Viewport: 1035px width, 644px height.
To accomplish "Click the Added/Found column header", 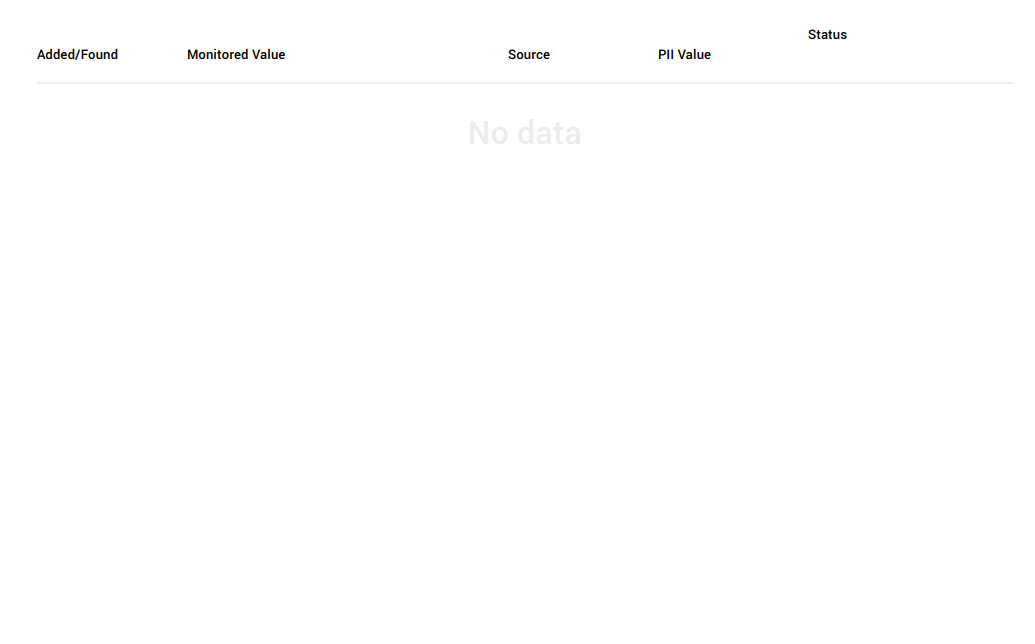I will [77, 55].
